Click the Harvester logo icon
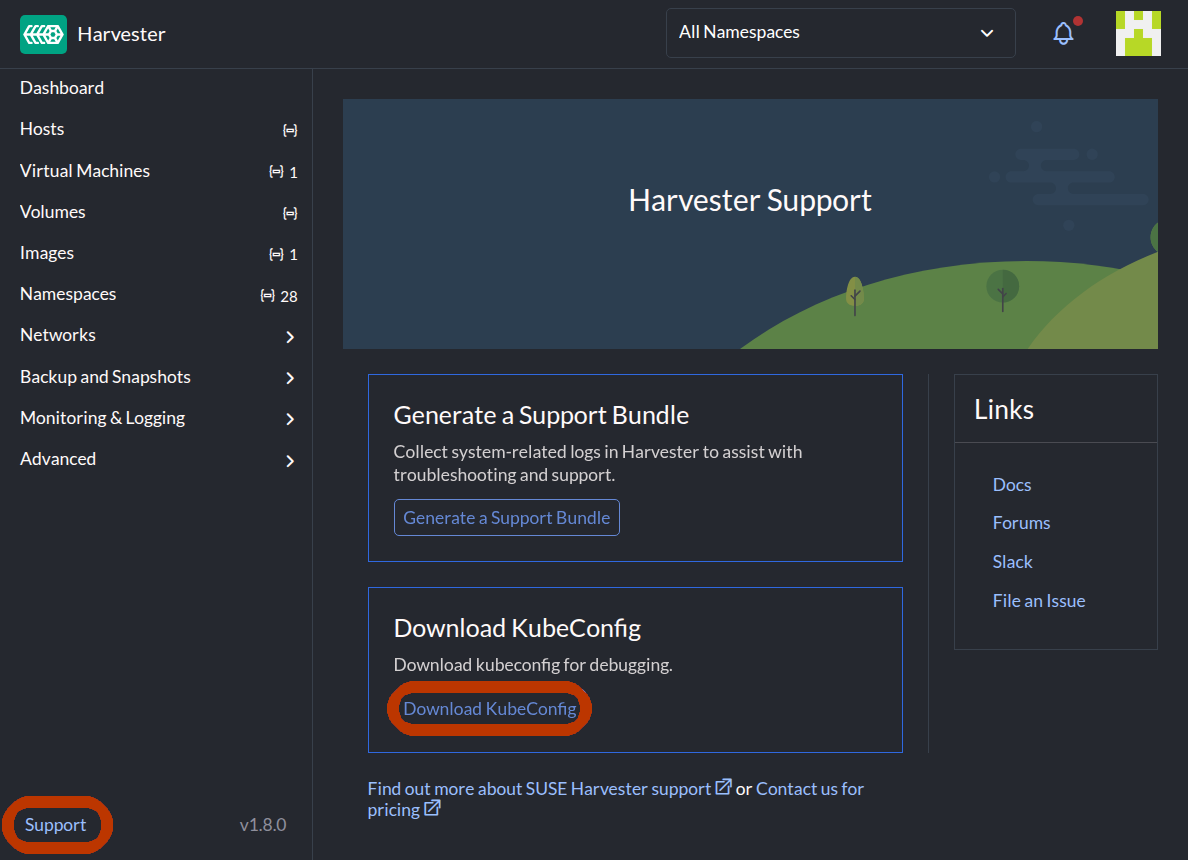 pyautogui.click(x=43, y=34)
